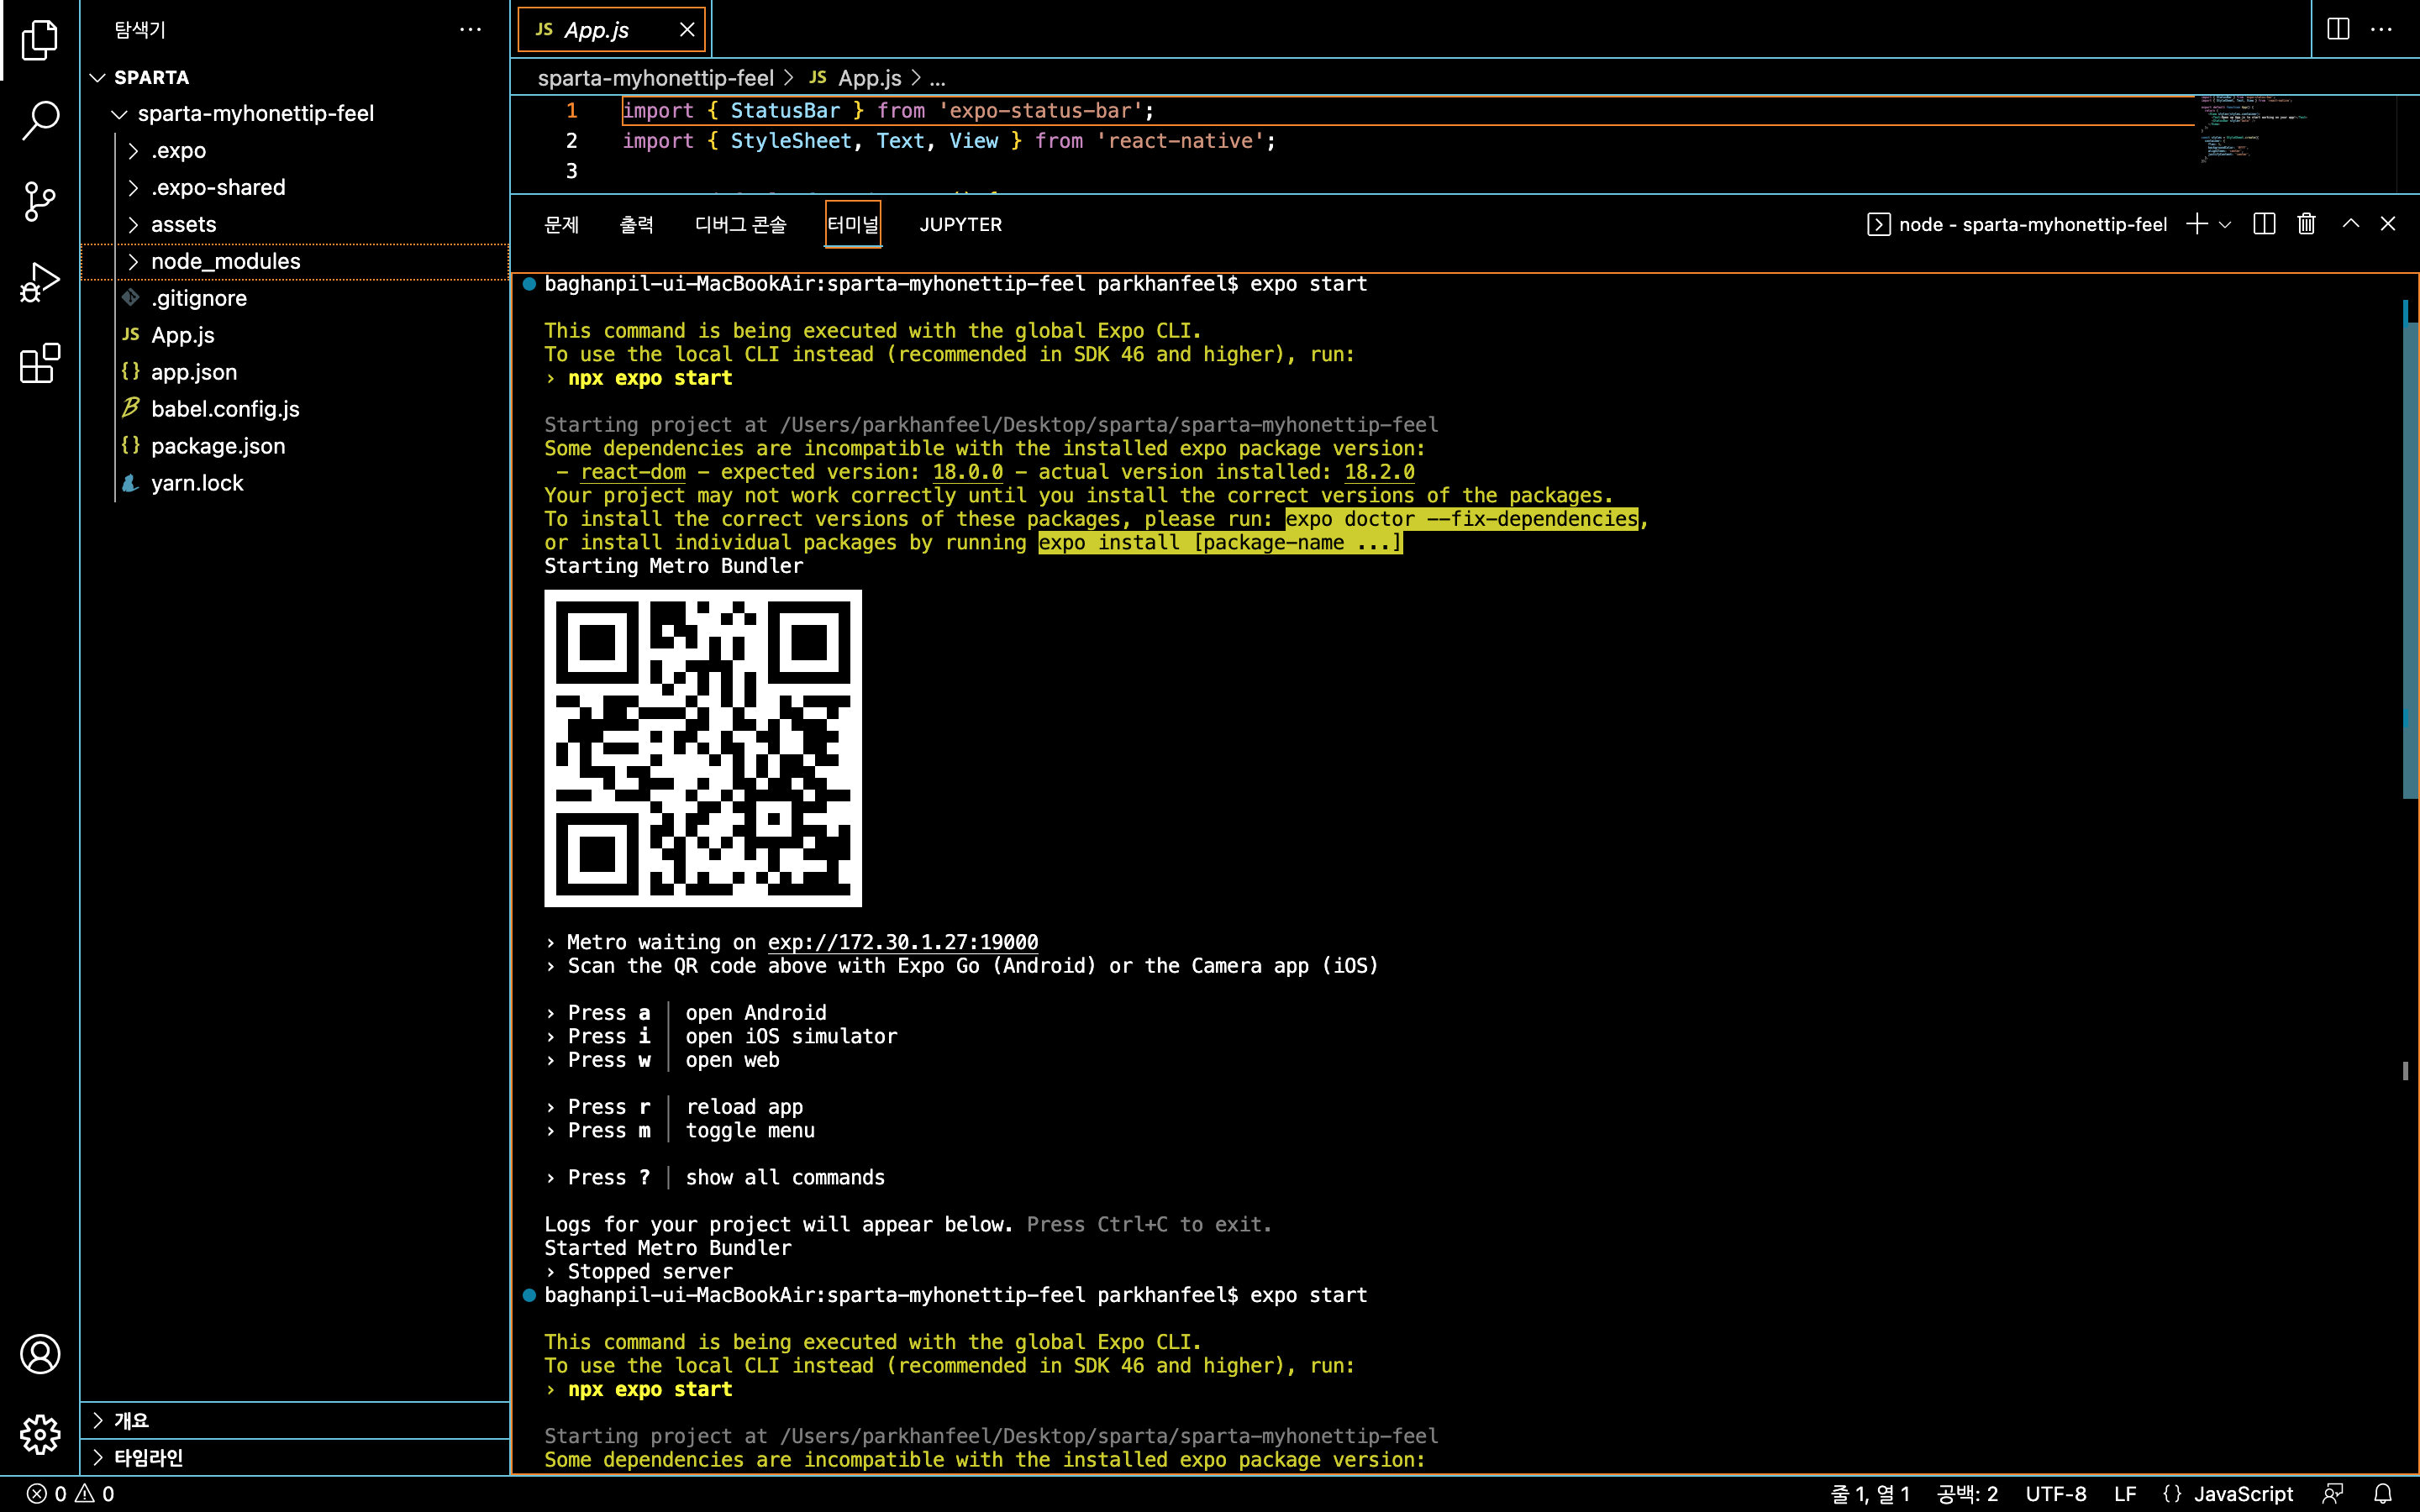Place cursor on line 2 import statement

948,141
